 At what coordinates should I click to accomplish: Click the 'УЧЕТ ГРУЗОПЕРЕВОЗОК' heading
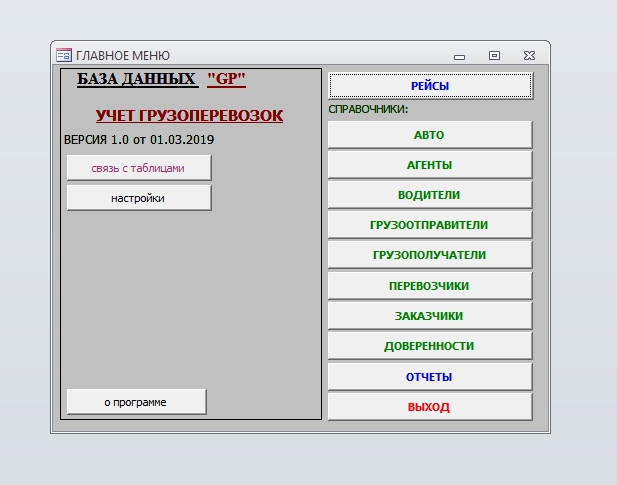[x=189, y=116]
